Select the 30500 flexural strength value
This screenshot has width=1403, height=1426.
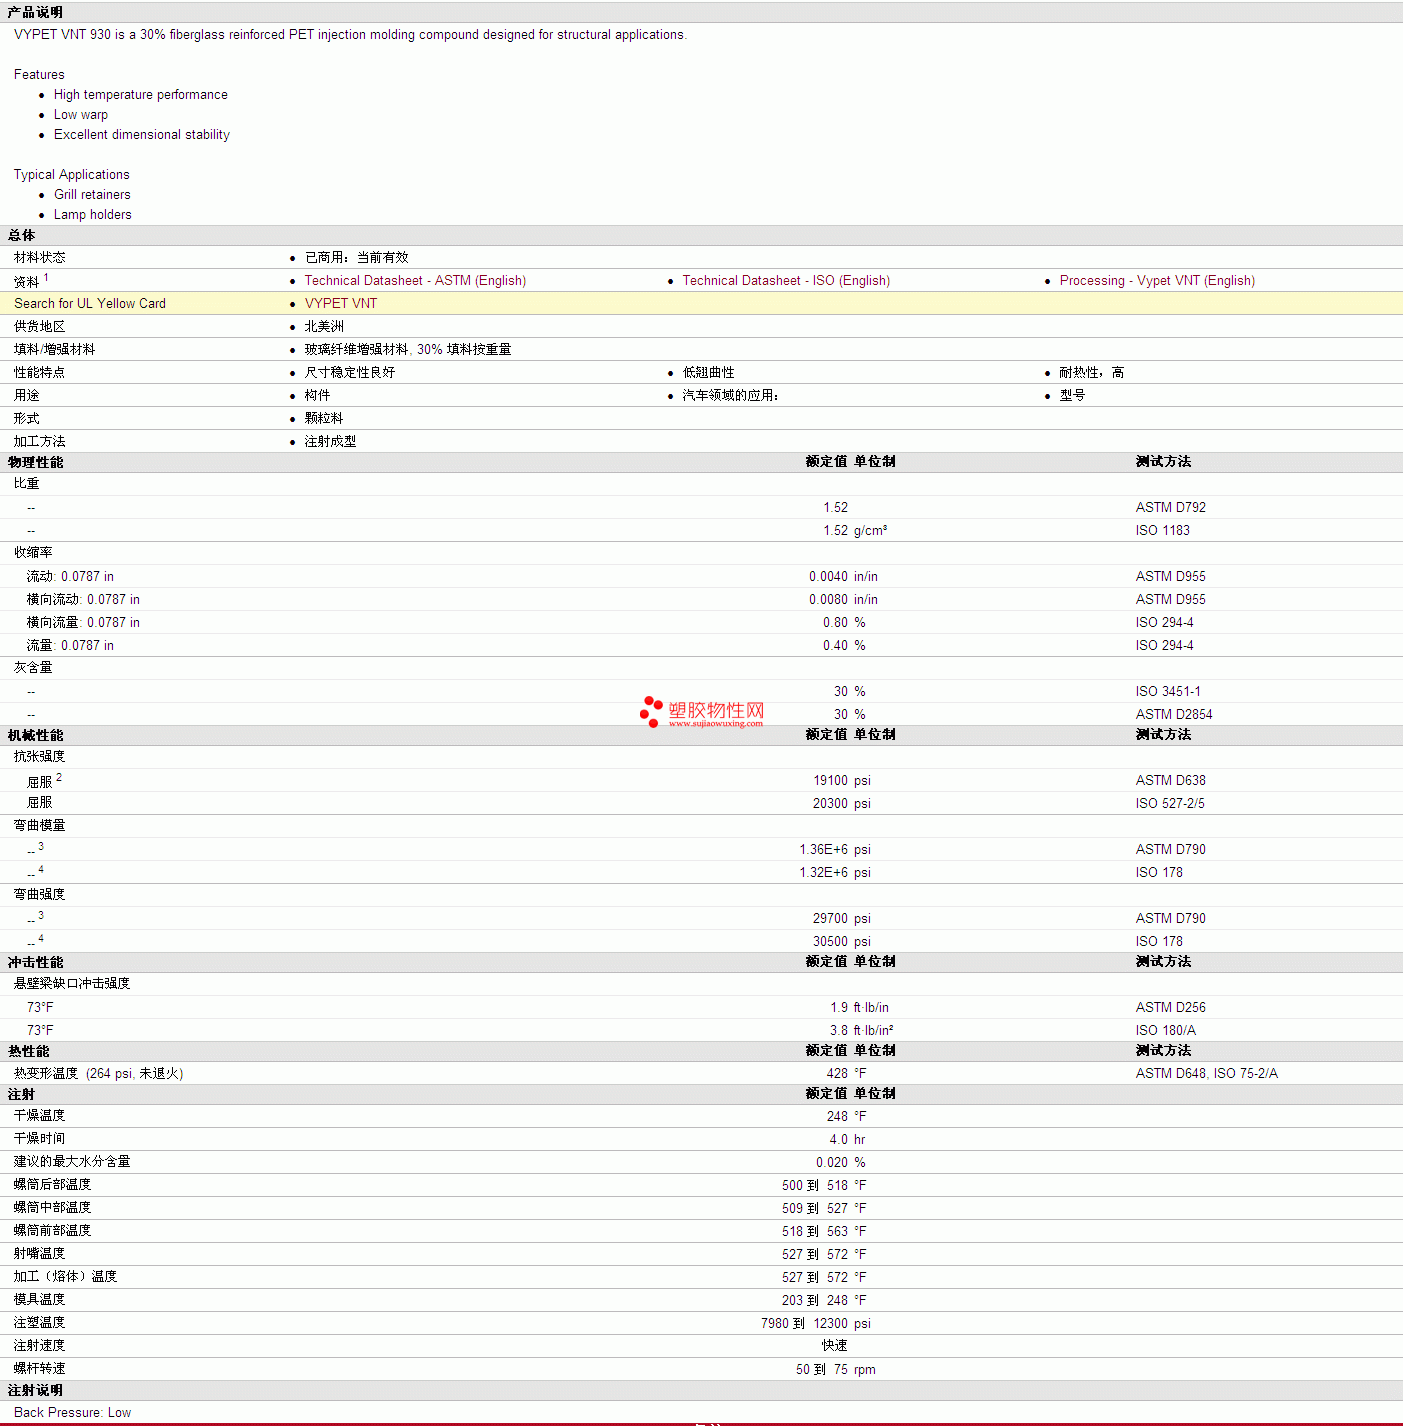pyautogui.click(x=830, y=942)
